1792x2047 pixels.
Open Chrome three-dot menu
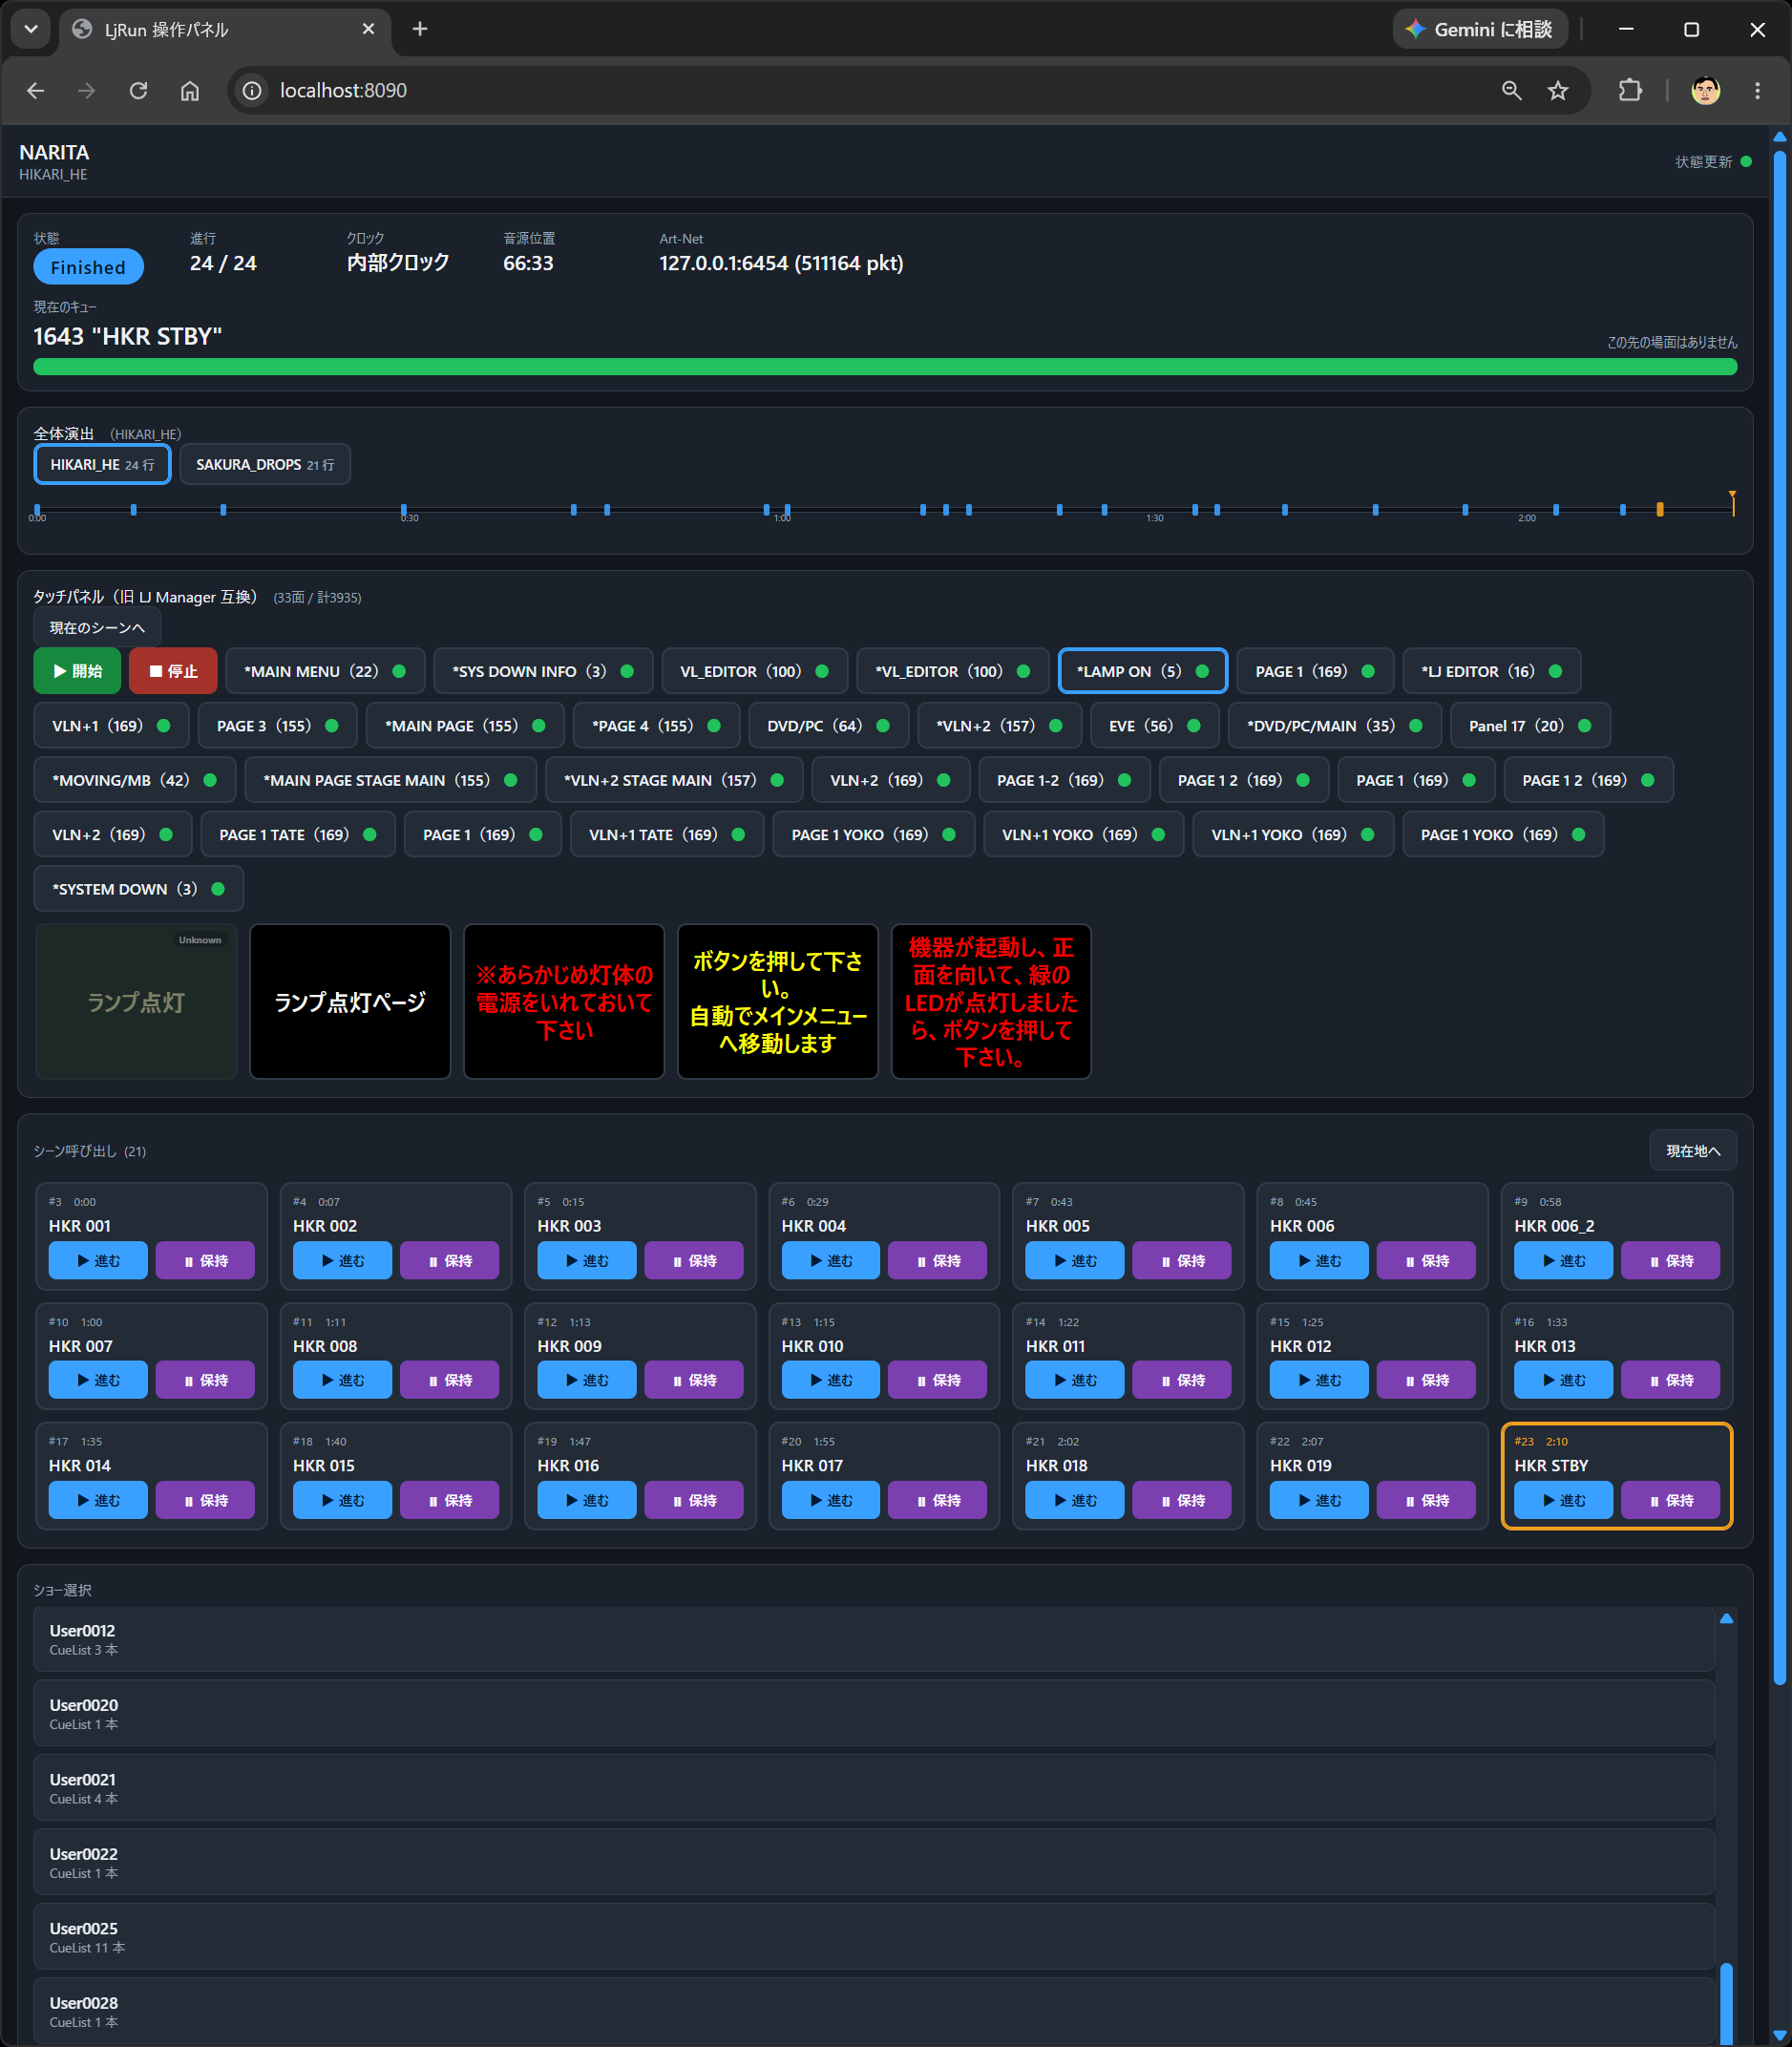coord(1757,90)
